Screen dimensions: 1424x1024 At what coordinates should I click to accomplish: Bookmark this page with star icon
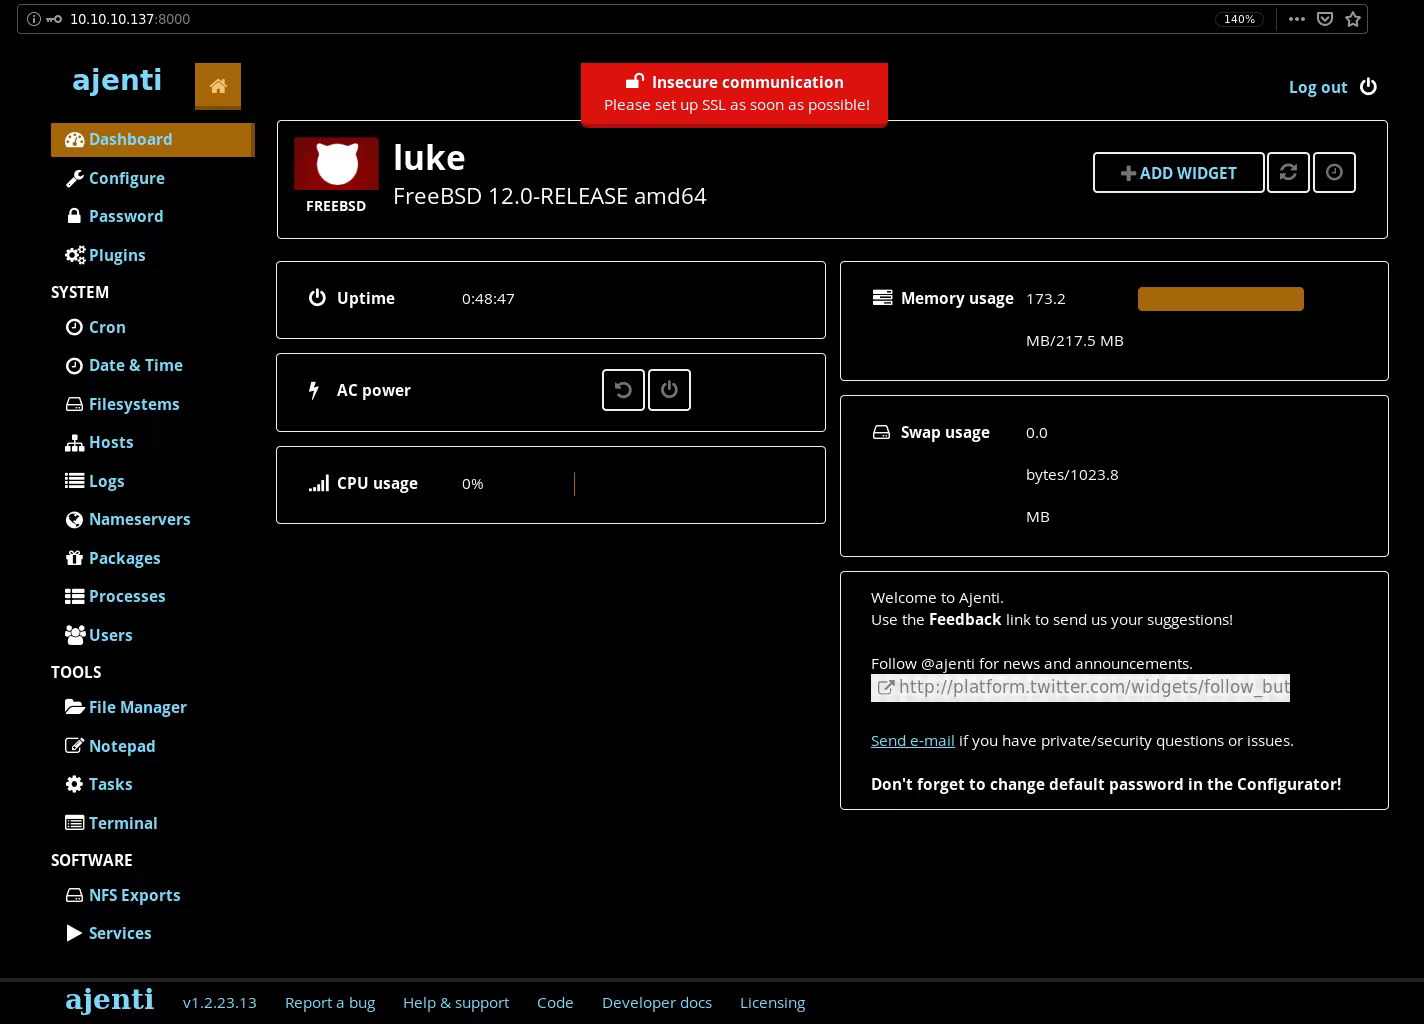click(1353, 19)
